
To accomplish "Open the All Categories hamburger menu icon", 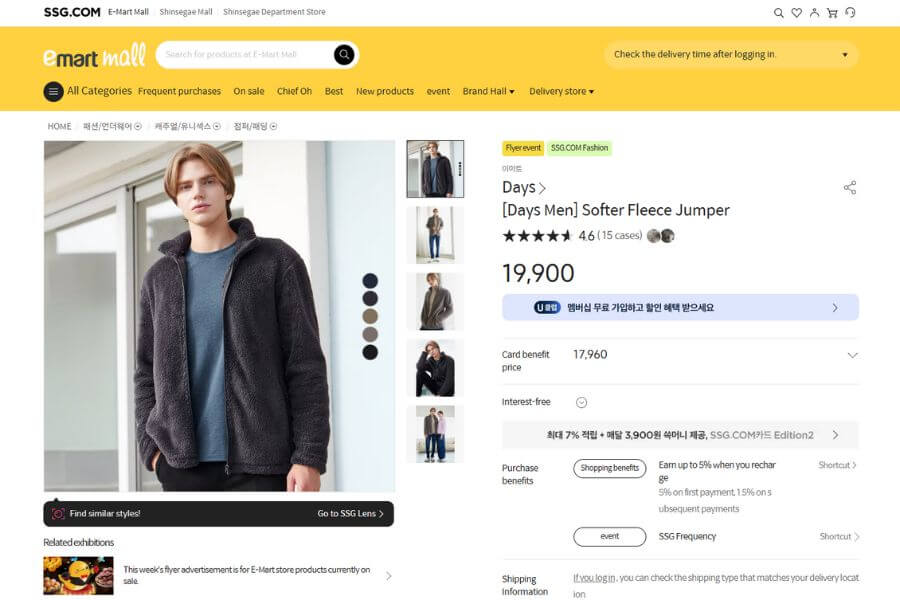I will click(x=53, y=92).
